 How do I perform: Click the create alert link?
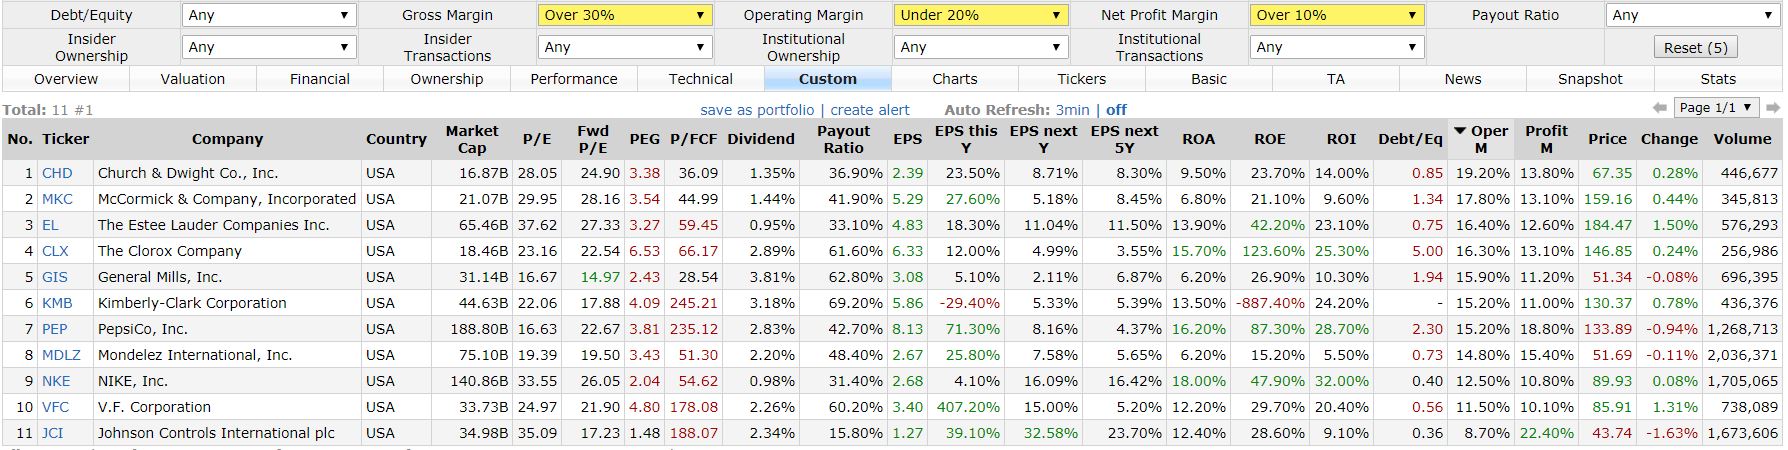pos(870,110)
